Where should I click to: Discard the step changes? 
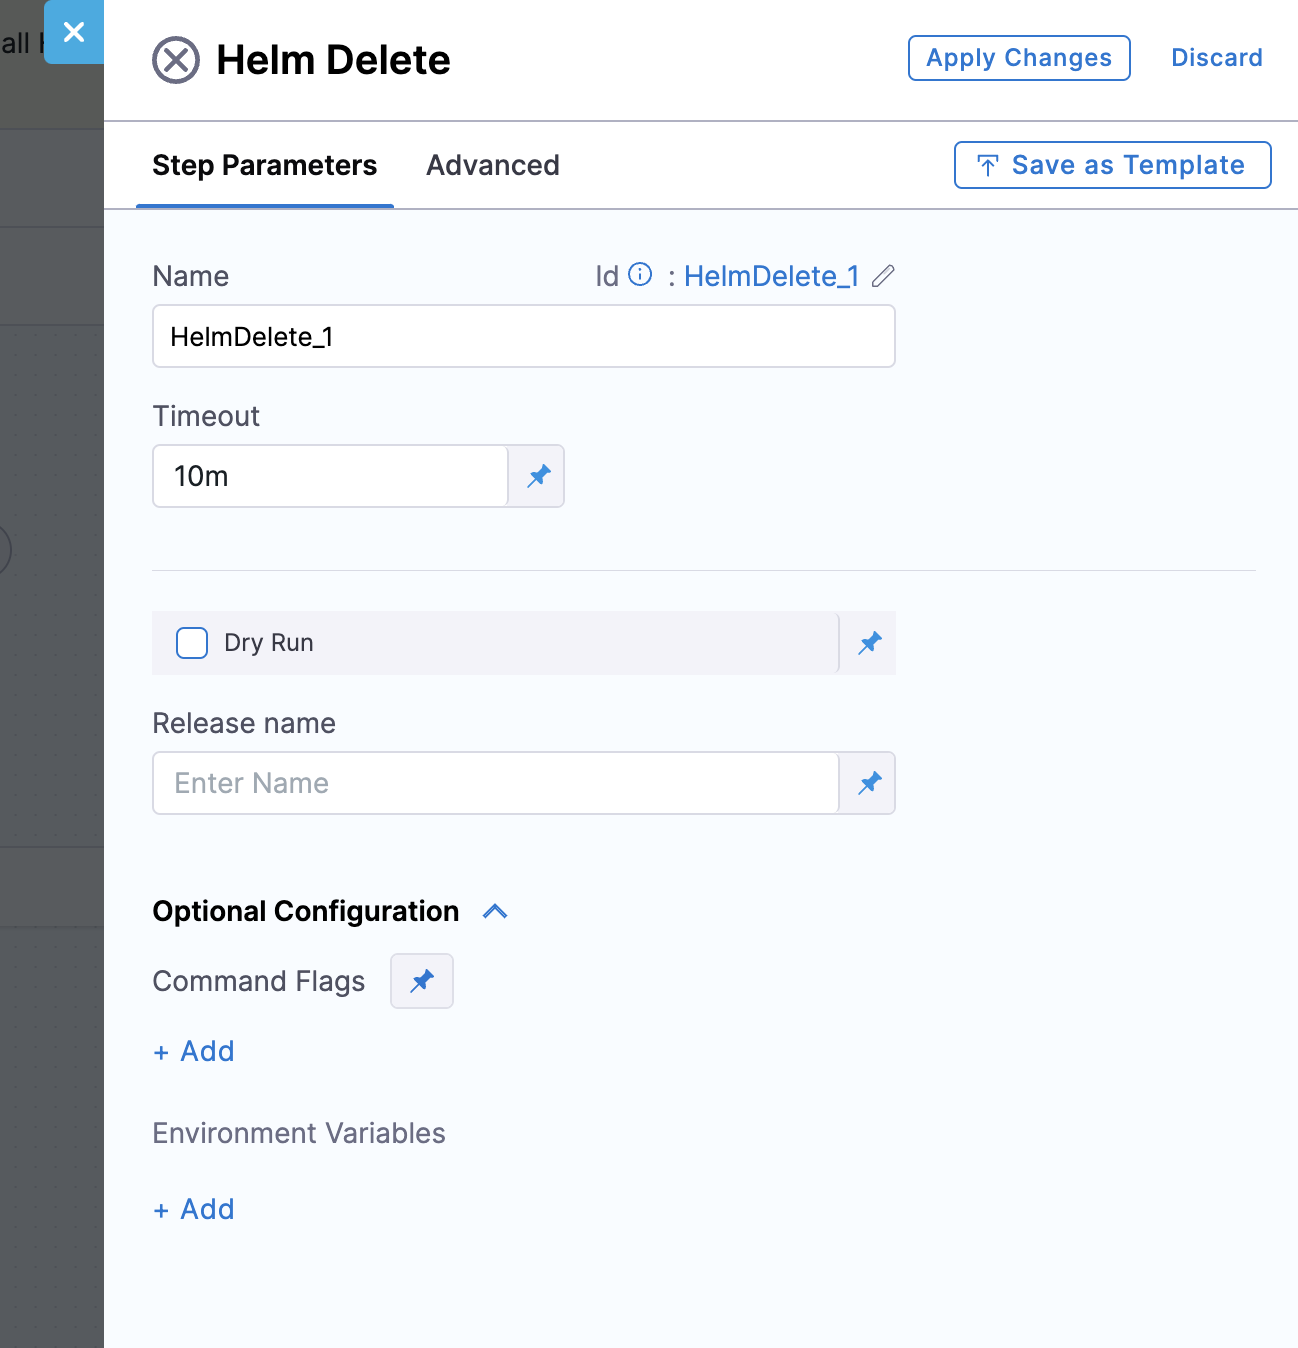click(x=1216, y=58)
